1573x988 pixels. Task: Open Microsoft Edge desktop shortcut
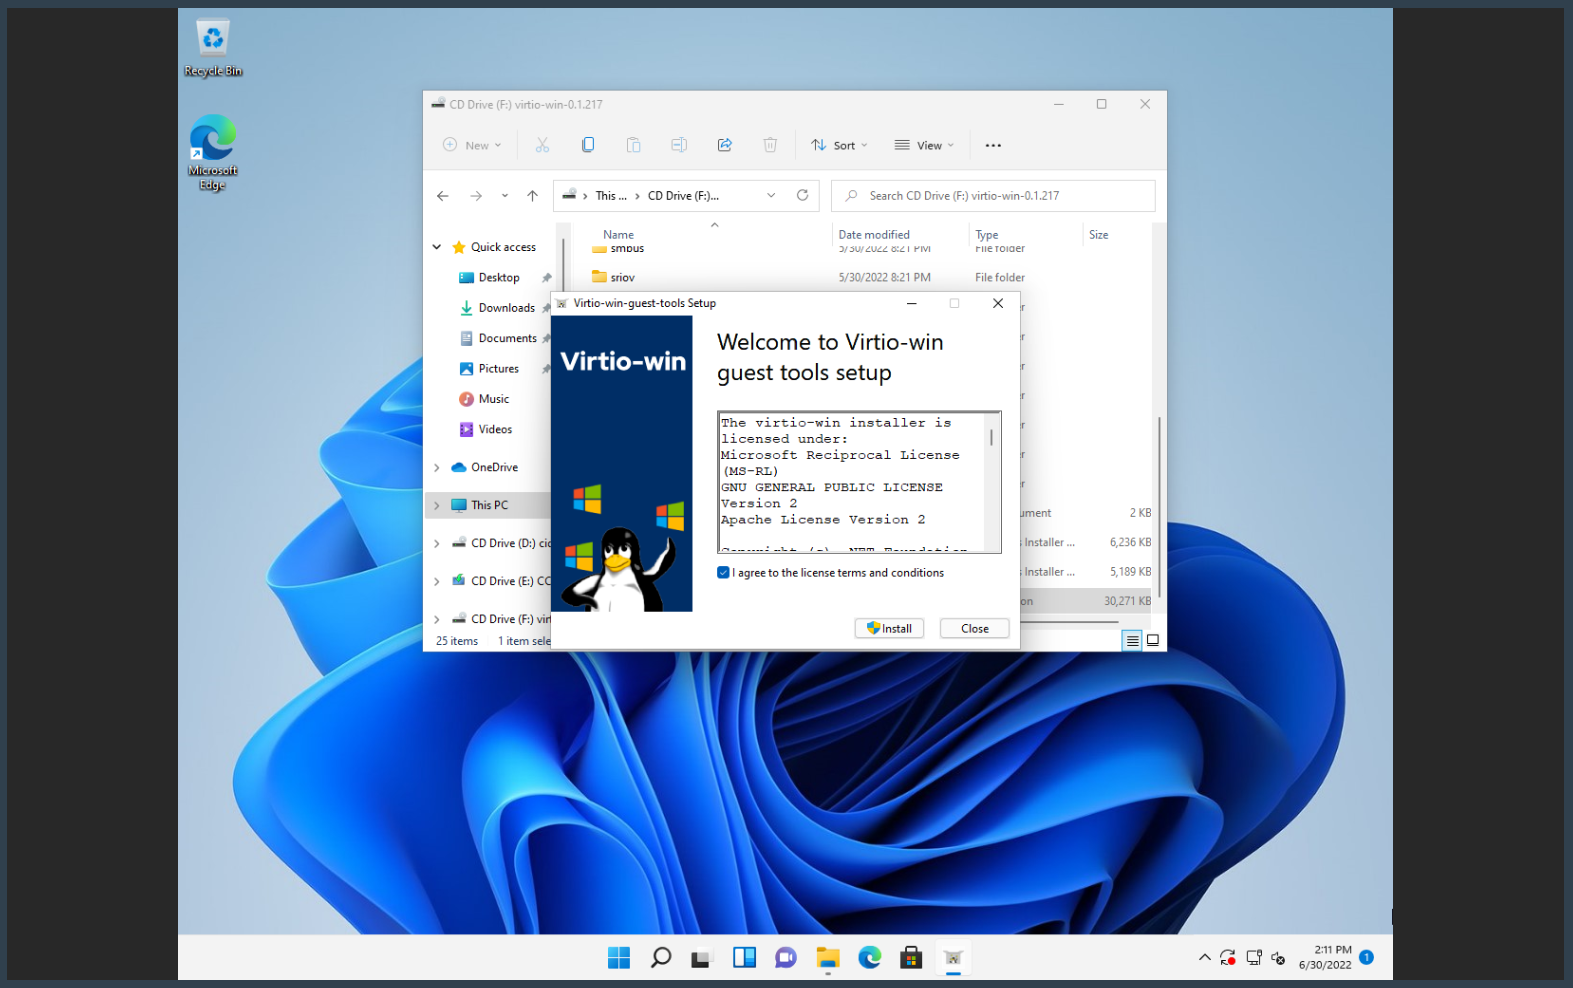click(x=212, y=152)
